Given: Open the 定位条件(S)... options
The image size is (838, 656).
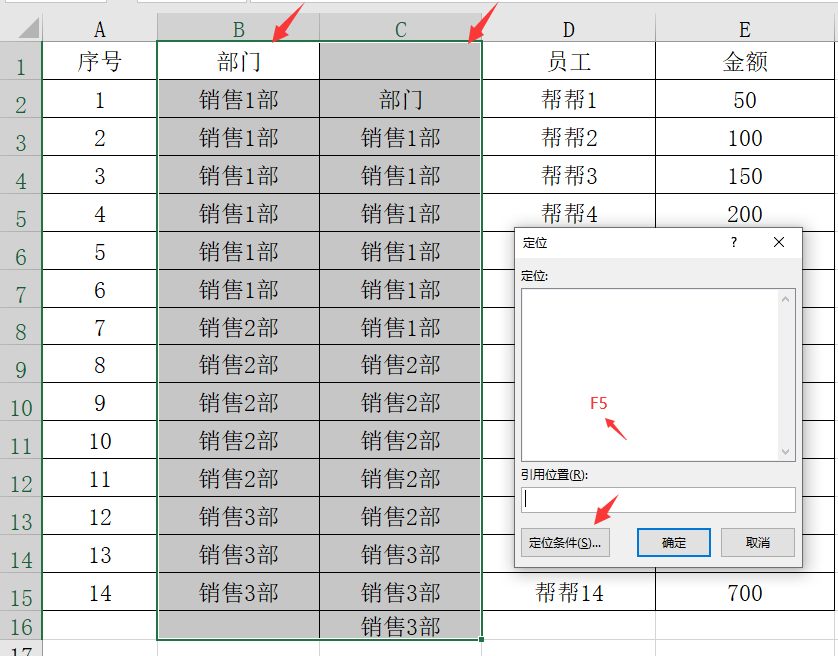Looking at the screenshot, I should tap(565, 543).
